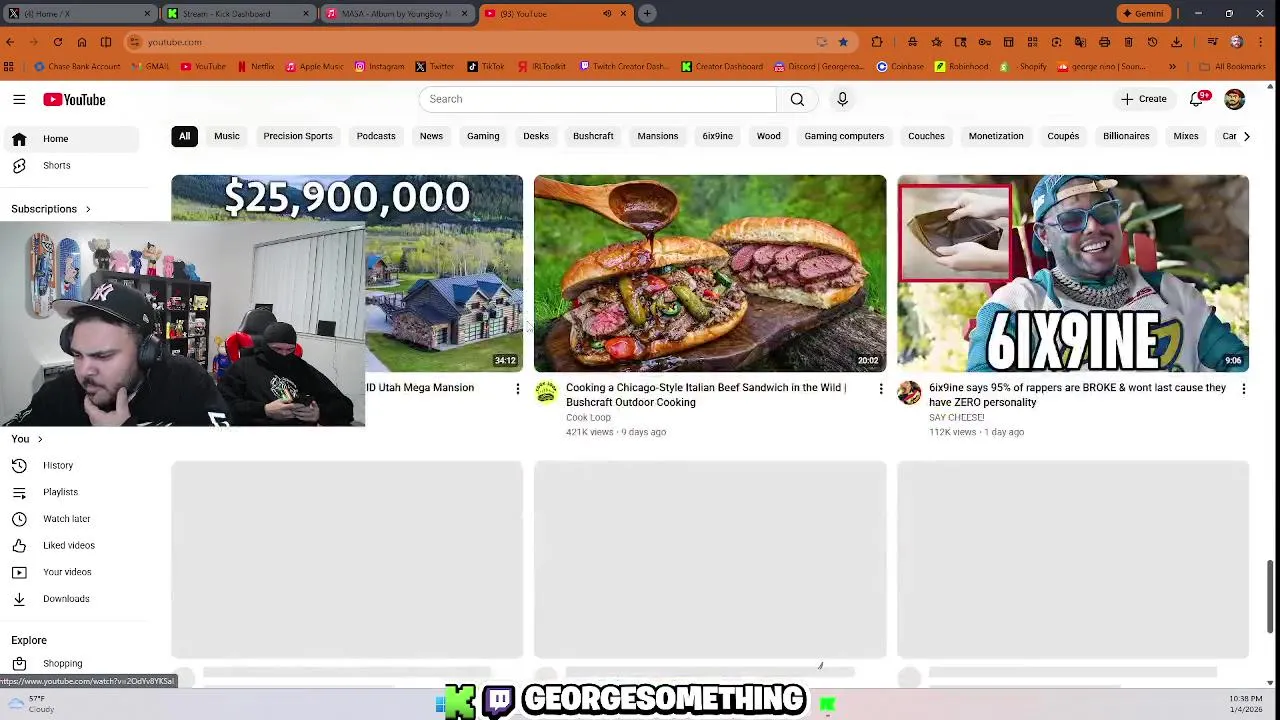Open the YouTube notifications bell
Viewport: 1280px width, 720px height.
click(1197, 99)
